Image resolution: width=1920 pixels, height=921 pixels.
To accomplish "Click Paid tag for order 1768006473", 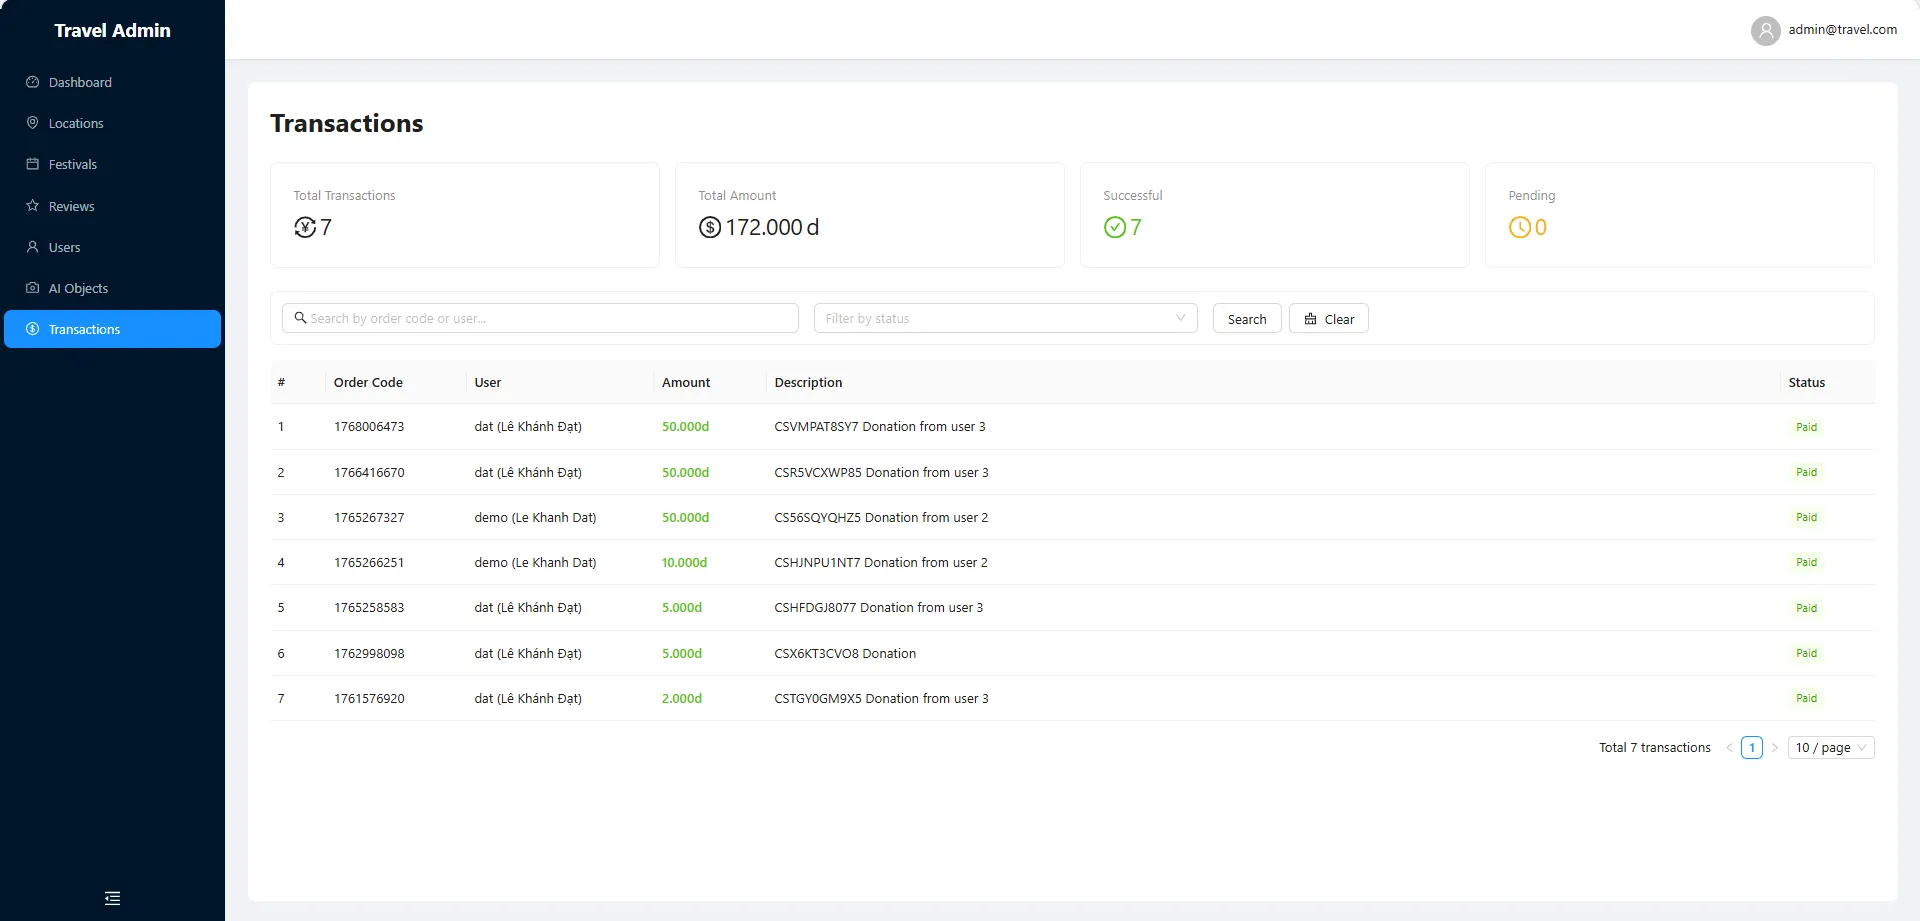I will click(1806, 426).
